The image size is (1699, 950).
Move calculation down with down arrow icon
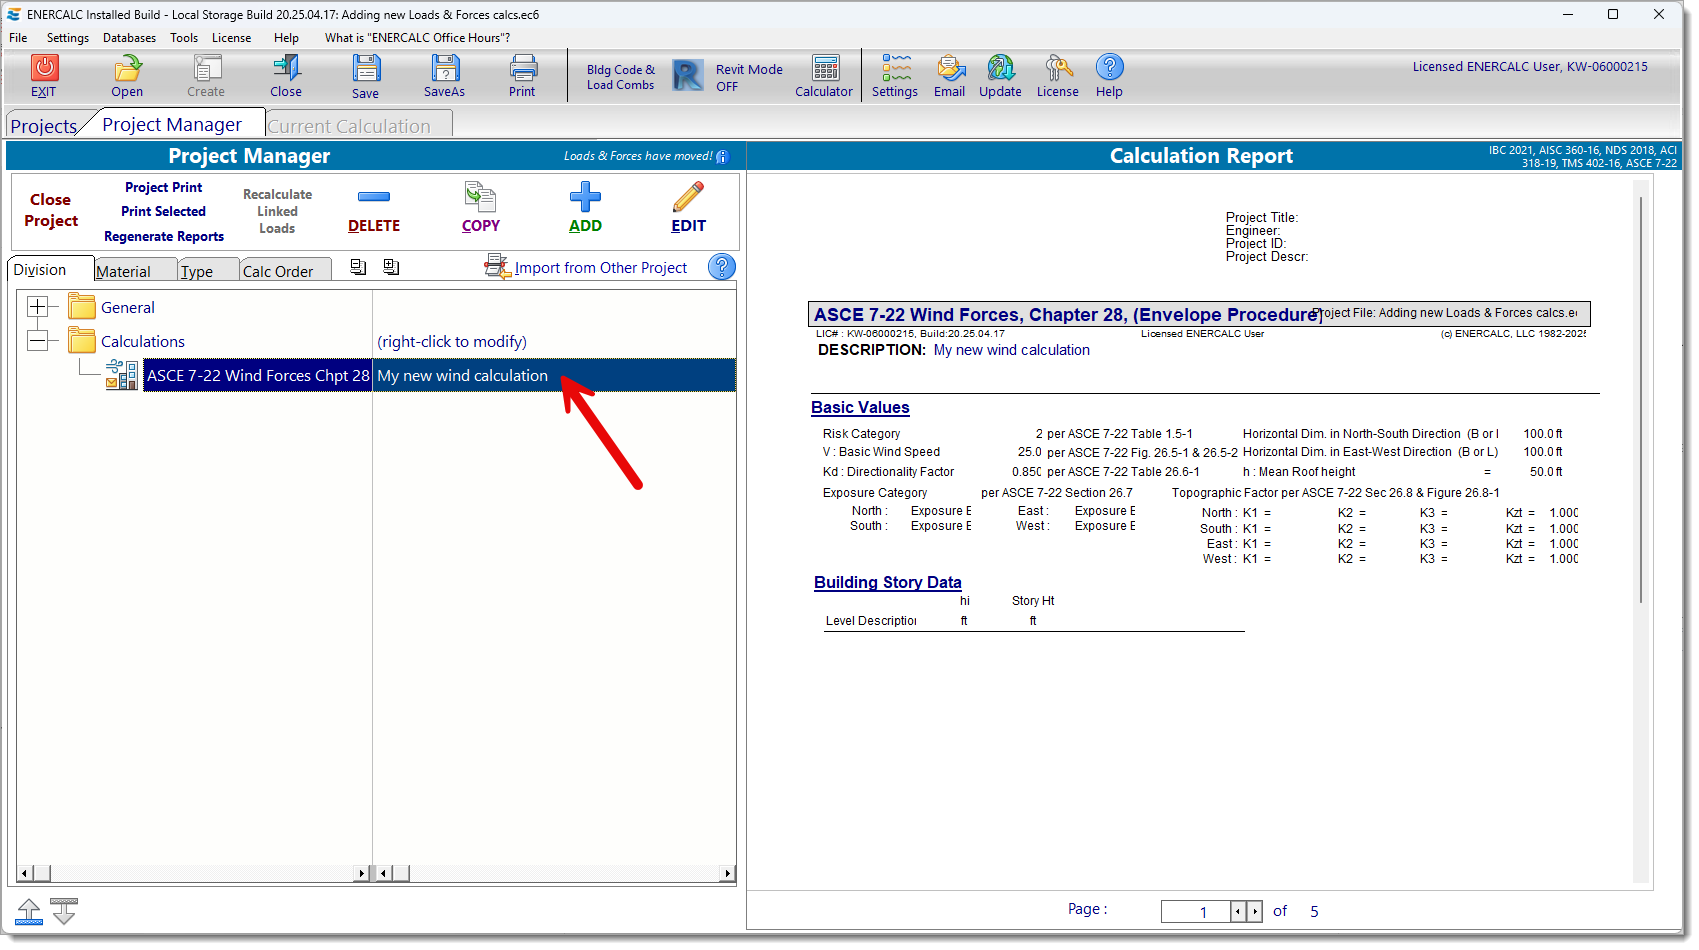pyautogui.click(x=64, y=911)
